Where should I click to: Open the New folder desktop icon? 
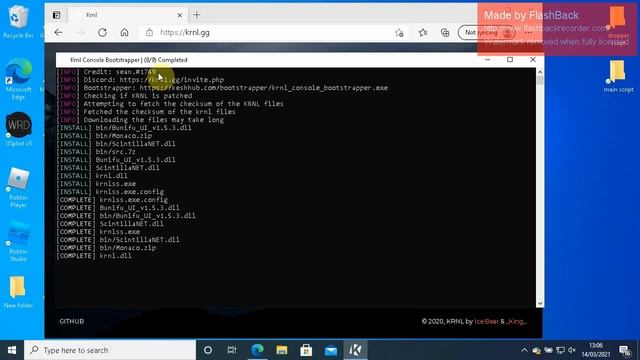click(x=18, y=292)
